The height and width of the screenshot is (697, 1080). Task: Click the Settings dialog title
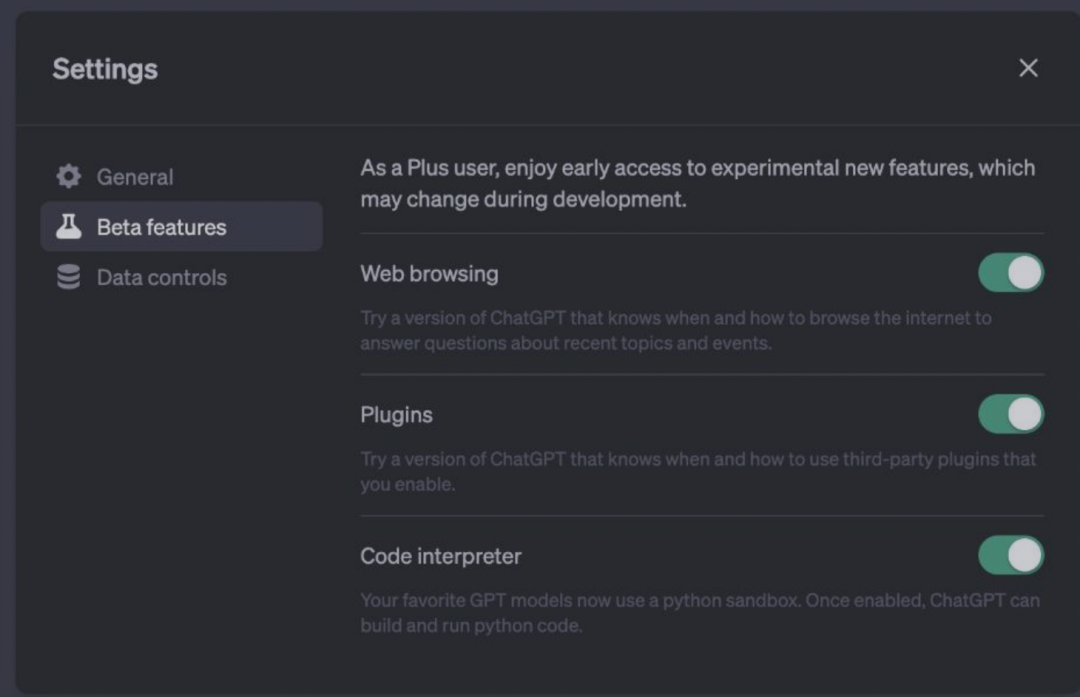coord(105,69)
